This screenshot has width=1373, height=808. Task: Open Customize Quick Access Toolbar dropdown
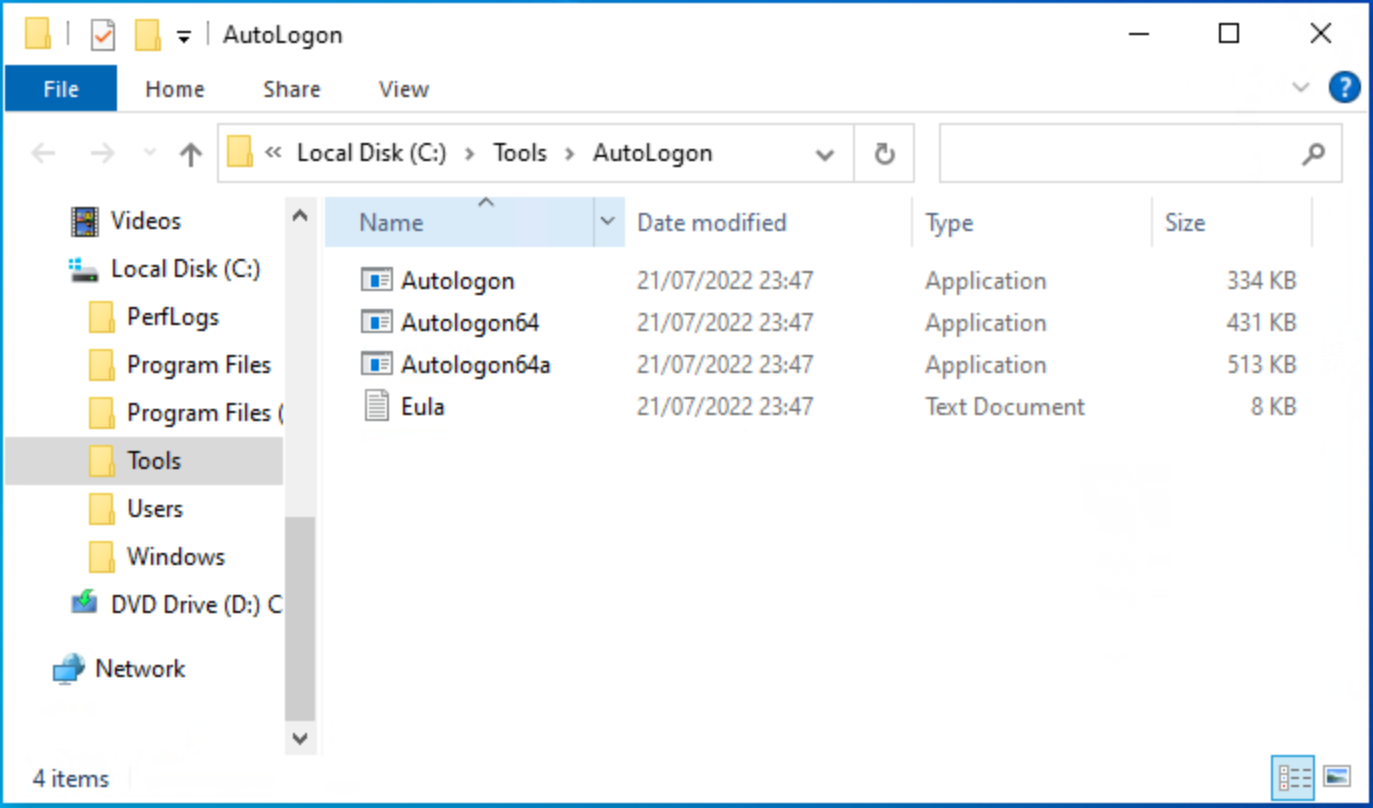(184, 37)
